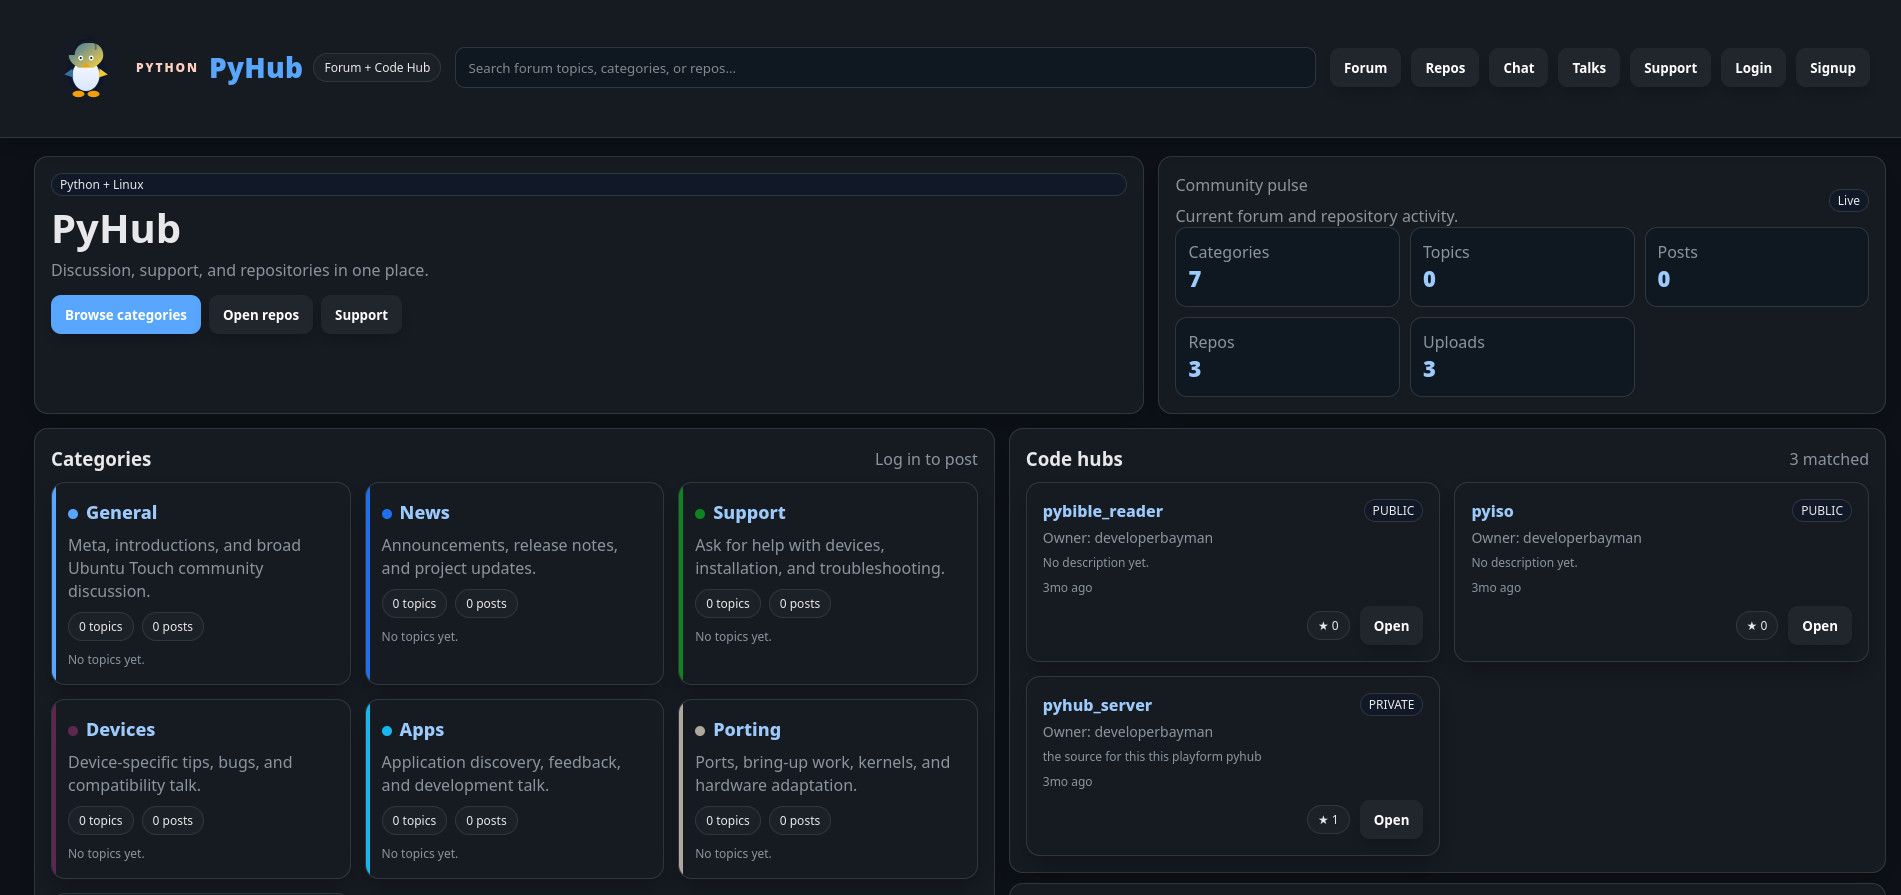Viewport: 1901px width, 895px height.
Task: Click the Open repos button
Action: pos(260,315)
